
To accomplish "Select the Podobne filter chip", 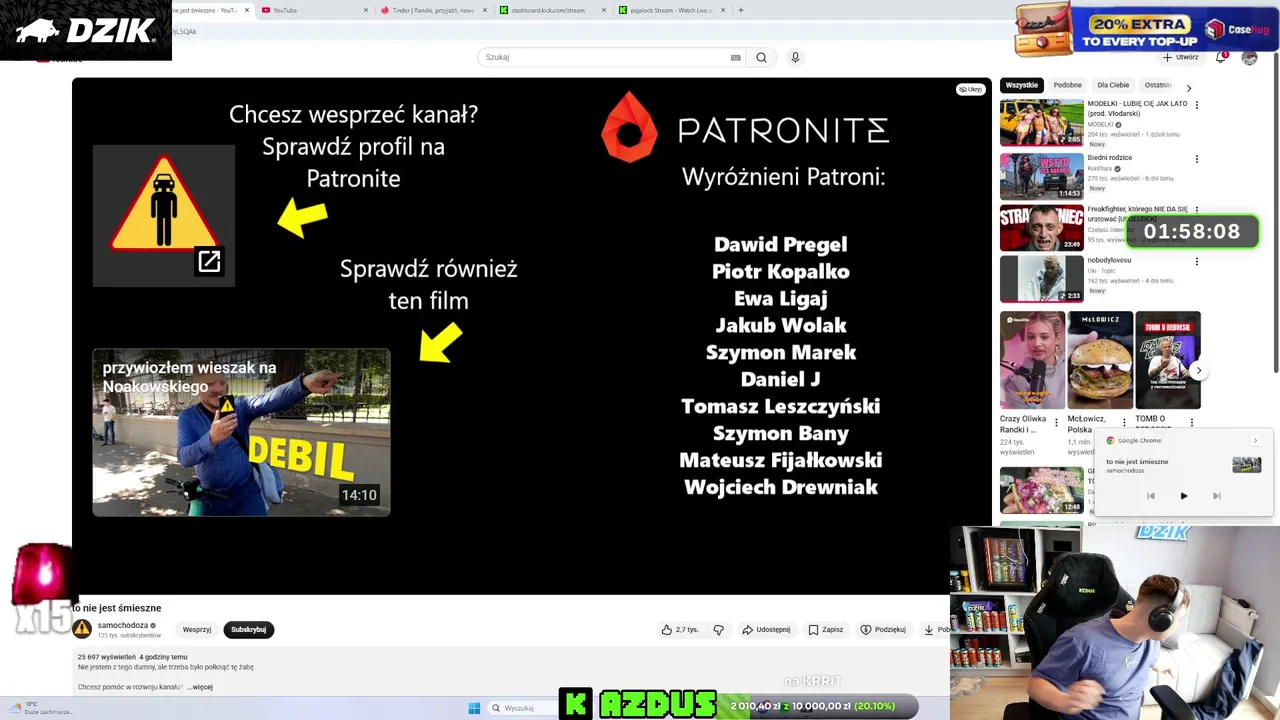I will (1067, 86).
